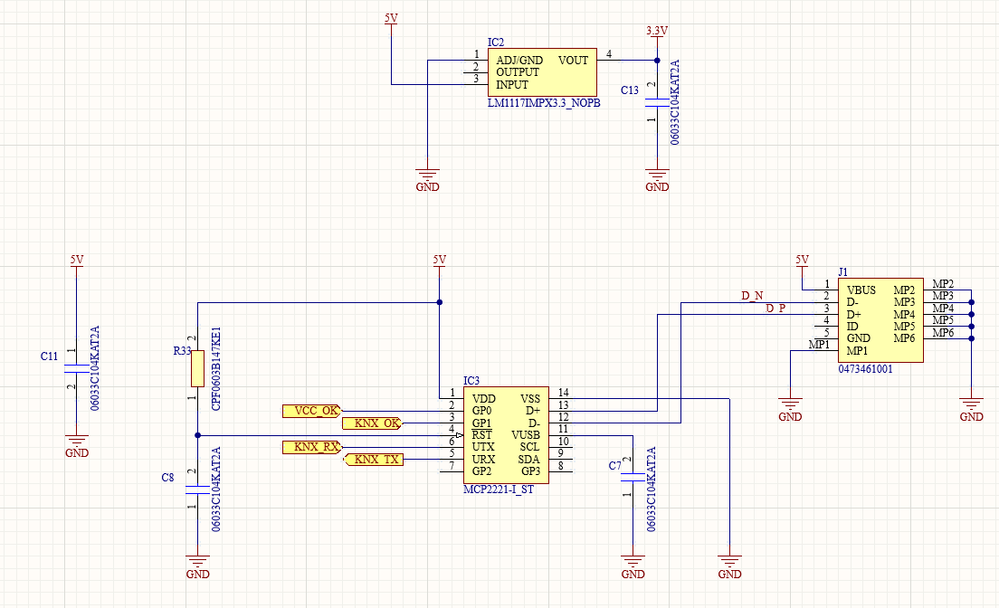
Task: Click the R33 designator label
Action: point(182,351)
